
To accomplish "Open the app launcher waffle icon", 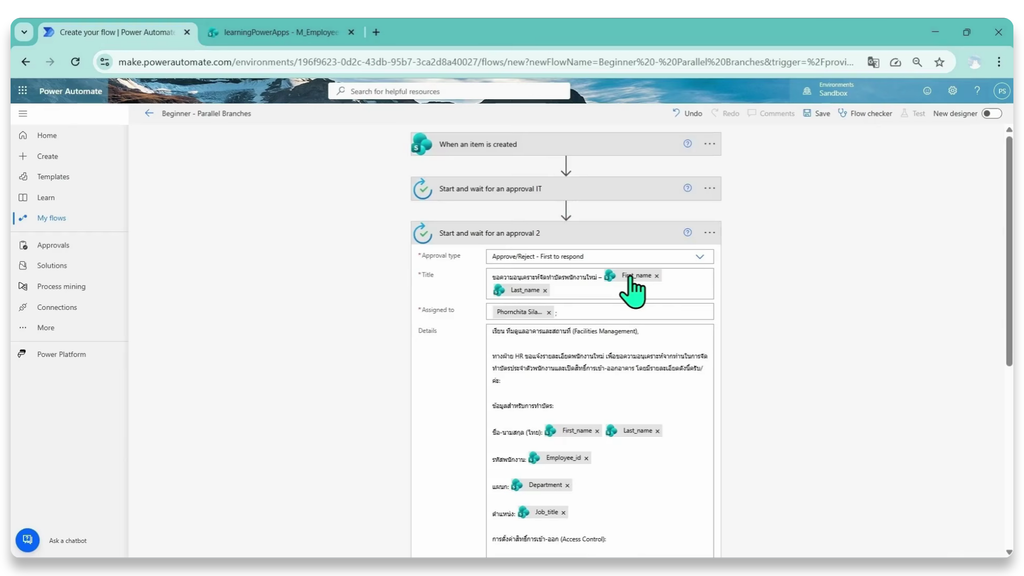I will pos(23,91).
